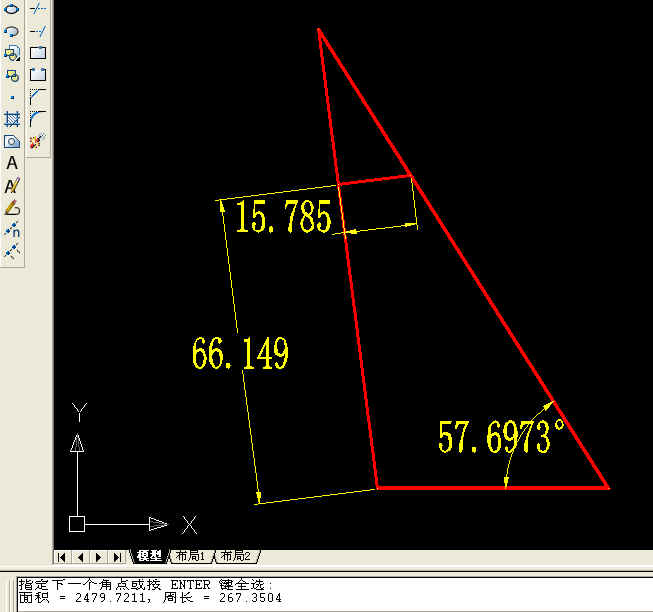Jump to the first layout tab arrow
653x612 pixels.
(62, 557)
